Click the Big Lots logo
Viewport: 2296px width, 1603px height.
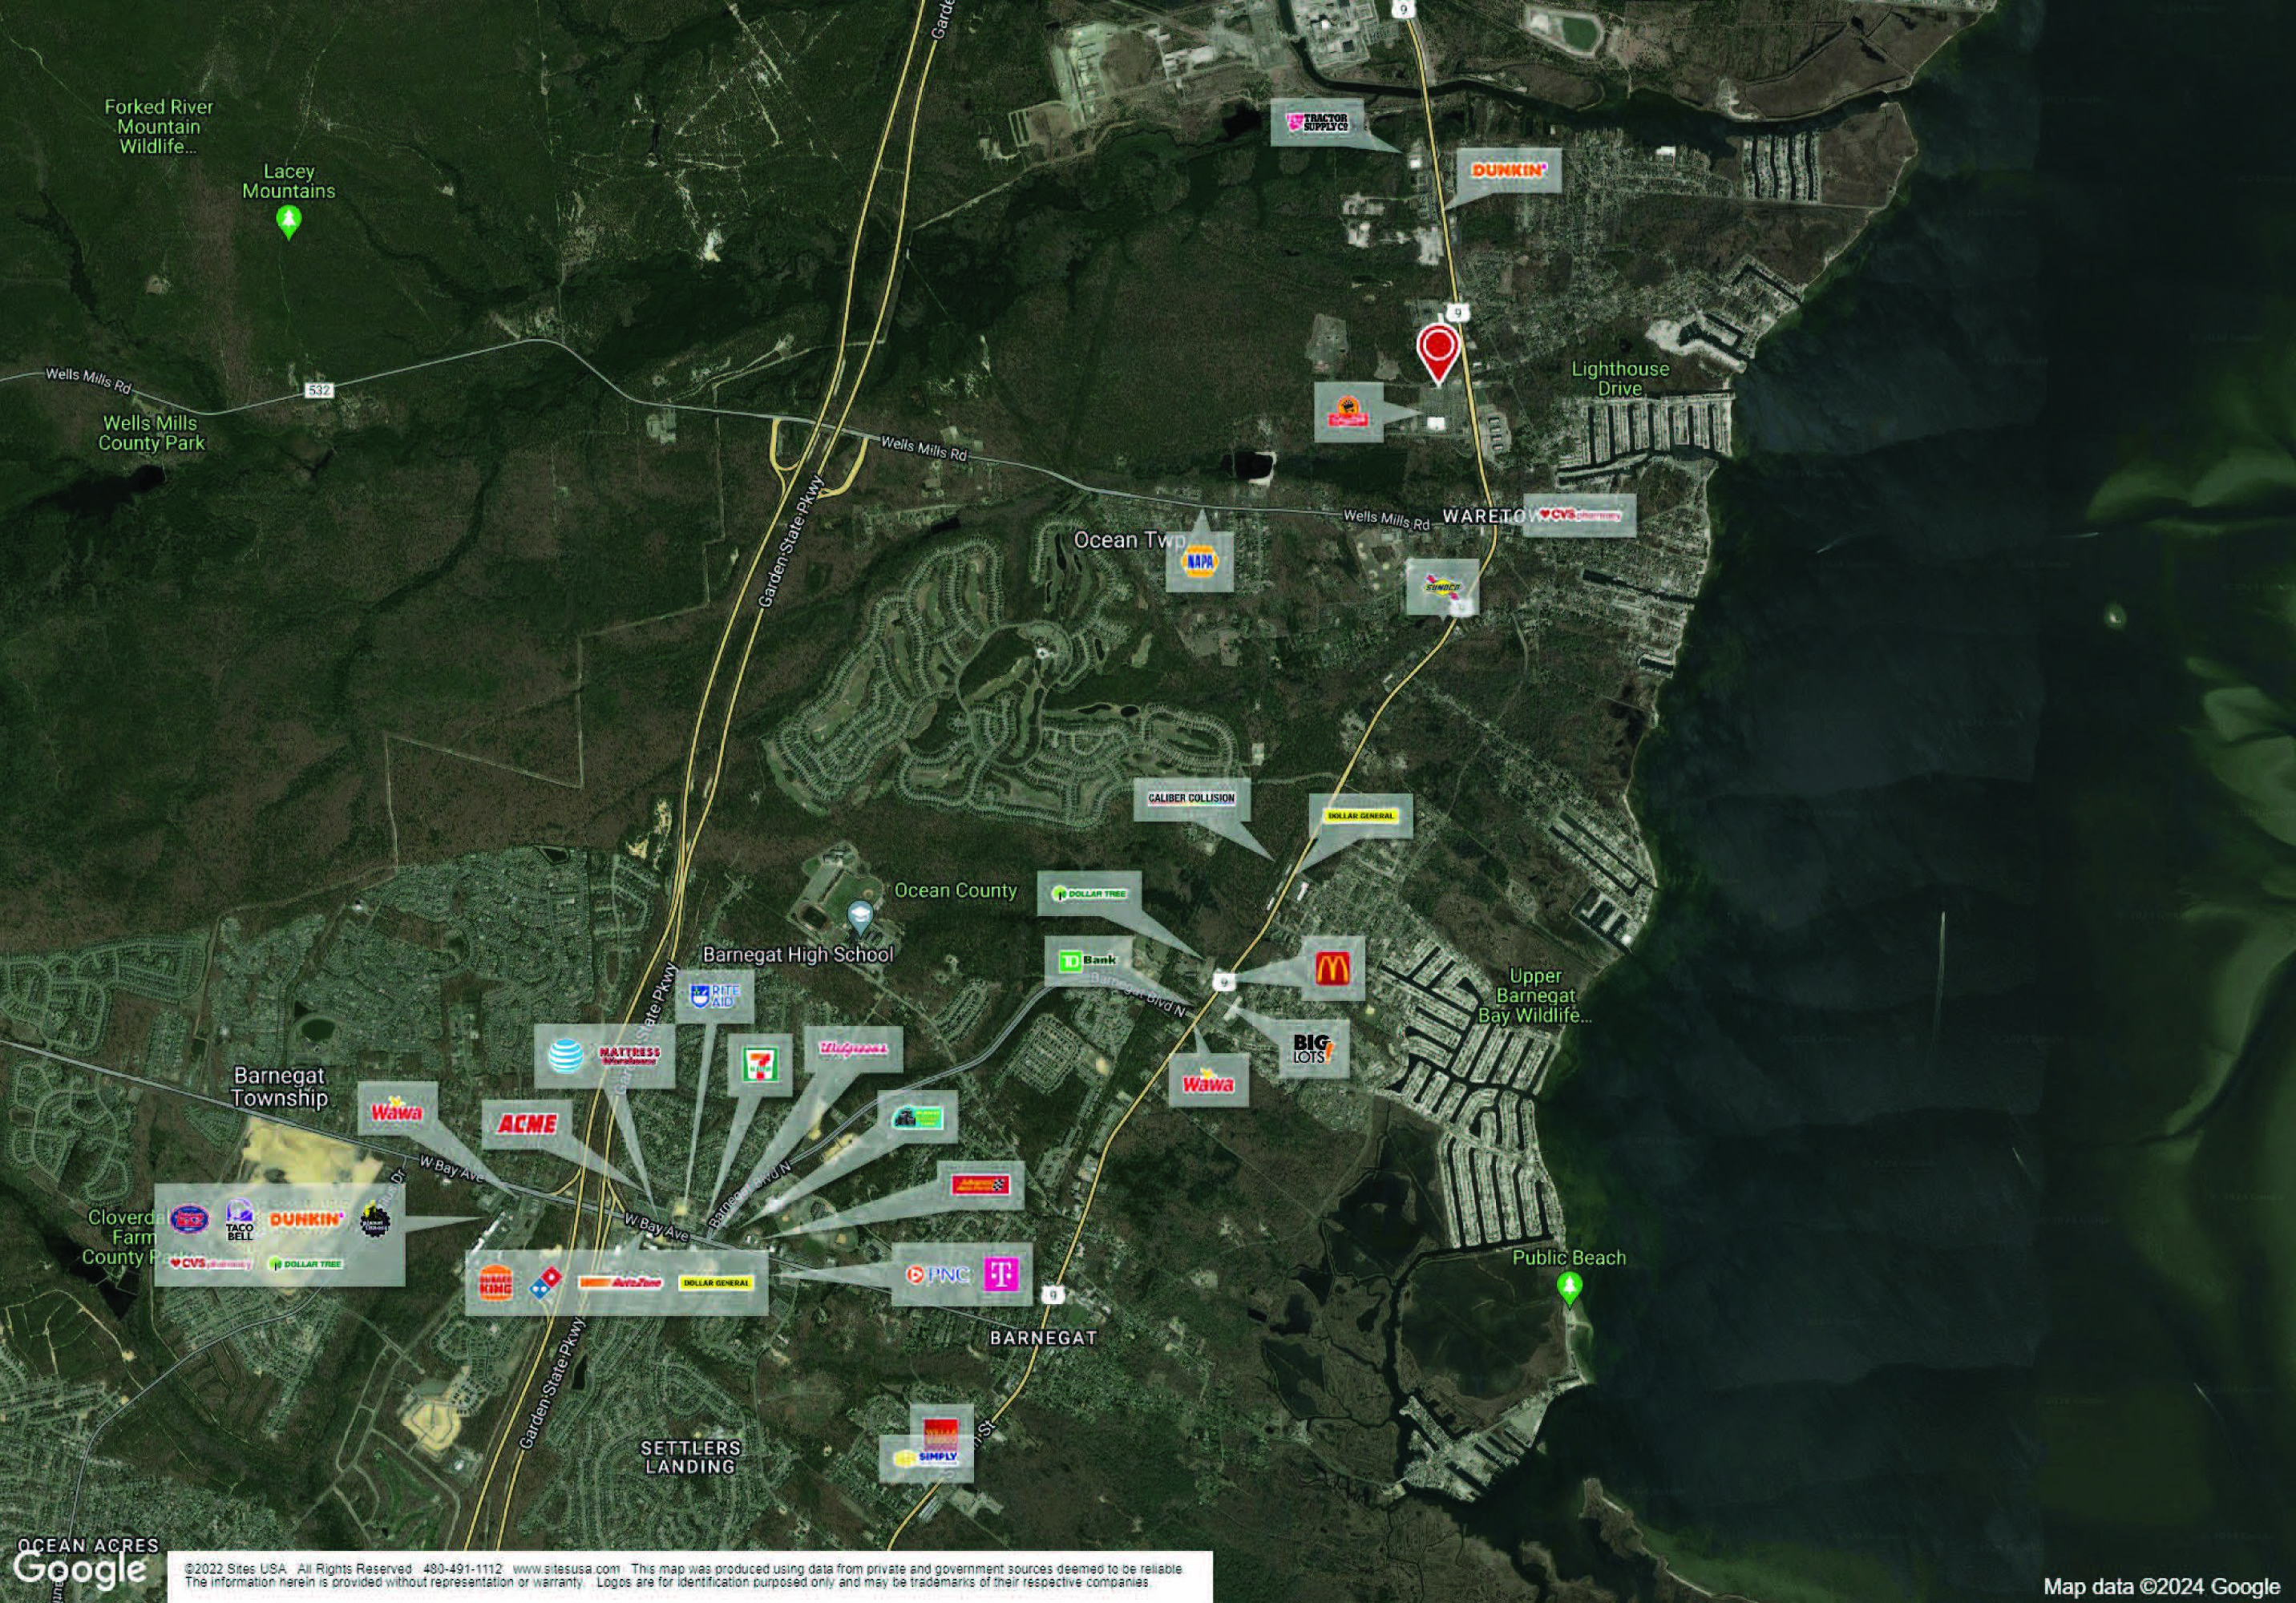tap(1314, 1049)
